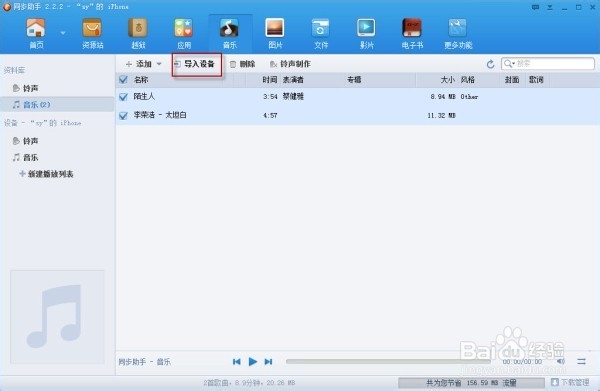The height and width of the screenshot is (391, 600).
Task: Click the playback progress slider
Action: click(388, 361)
